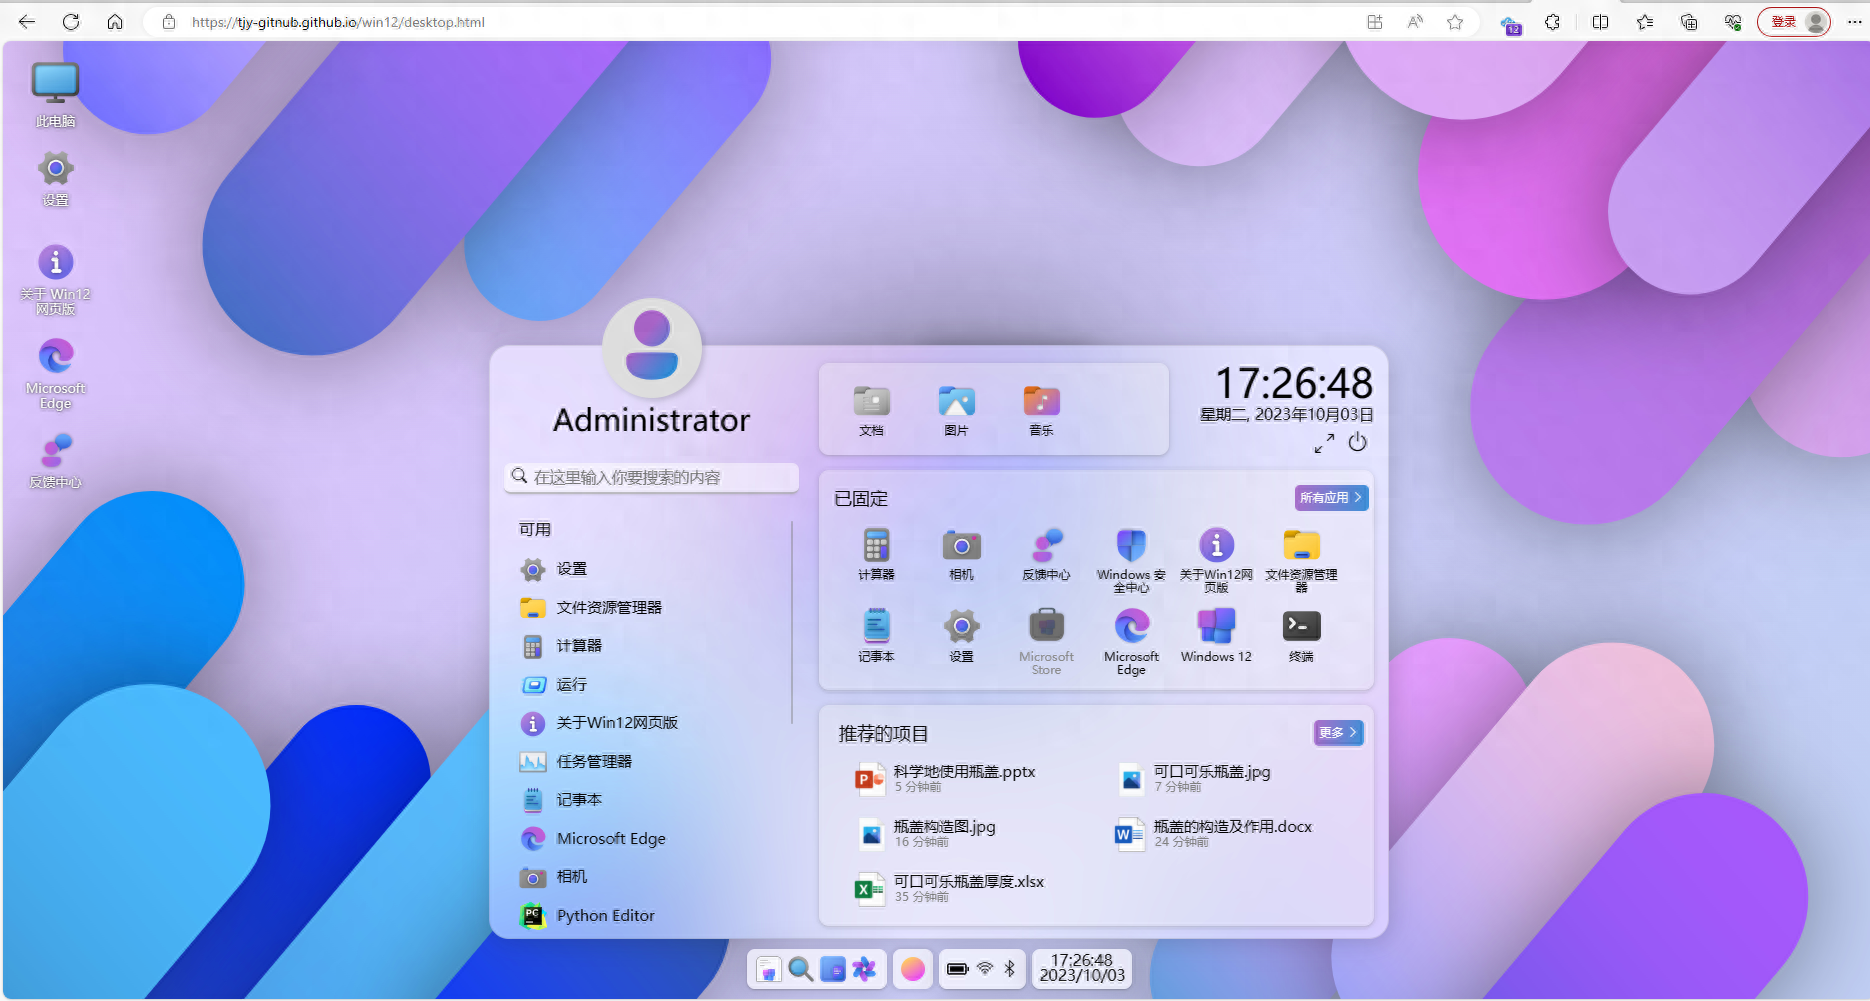Select 文件资源管理器 in the 可用 list
1870x1001 pixels.
(x=650, y=608)
